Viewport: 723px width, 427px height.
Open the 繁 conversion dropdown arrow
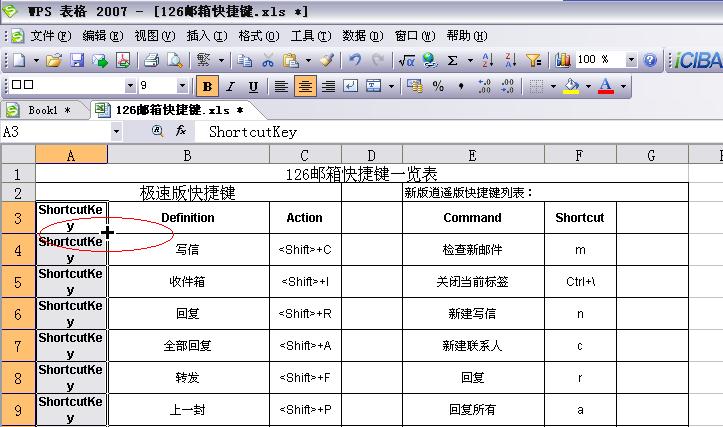(x=221, y=60)
